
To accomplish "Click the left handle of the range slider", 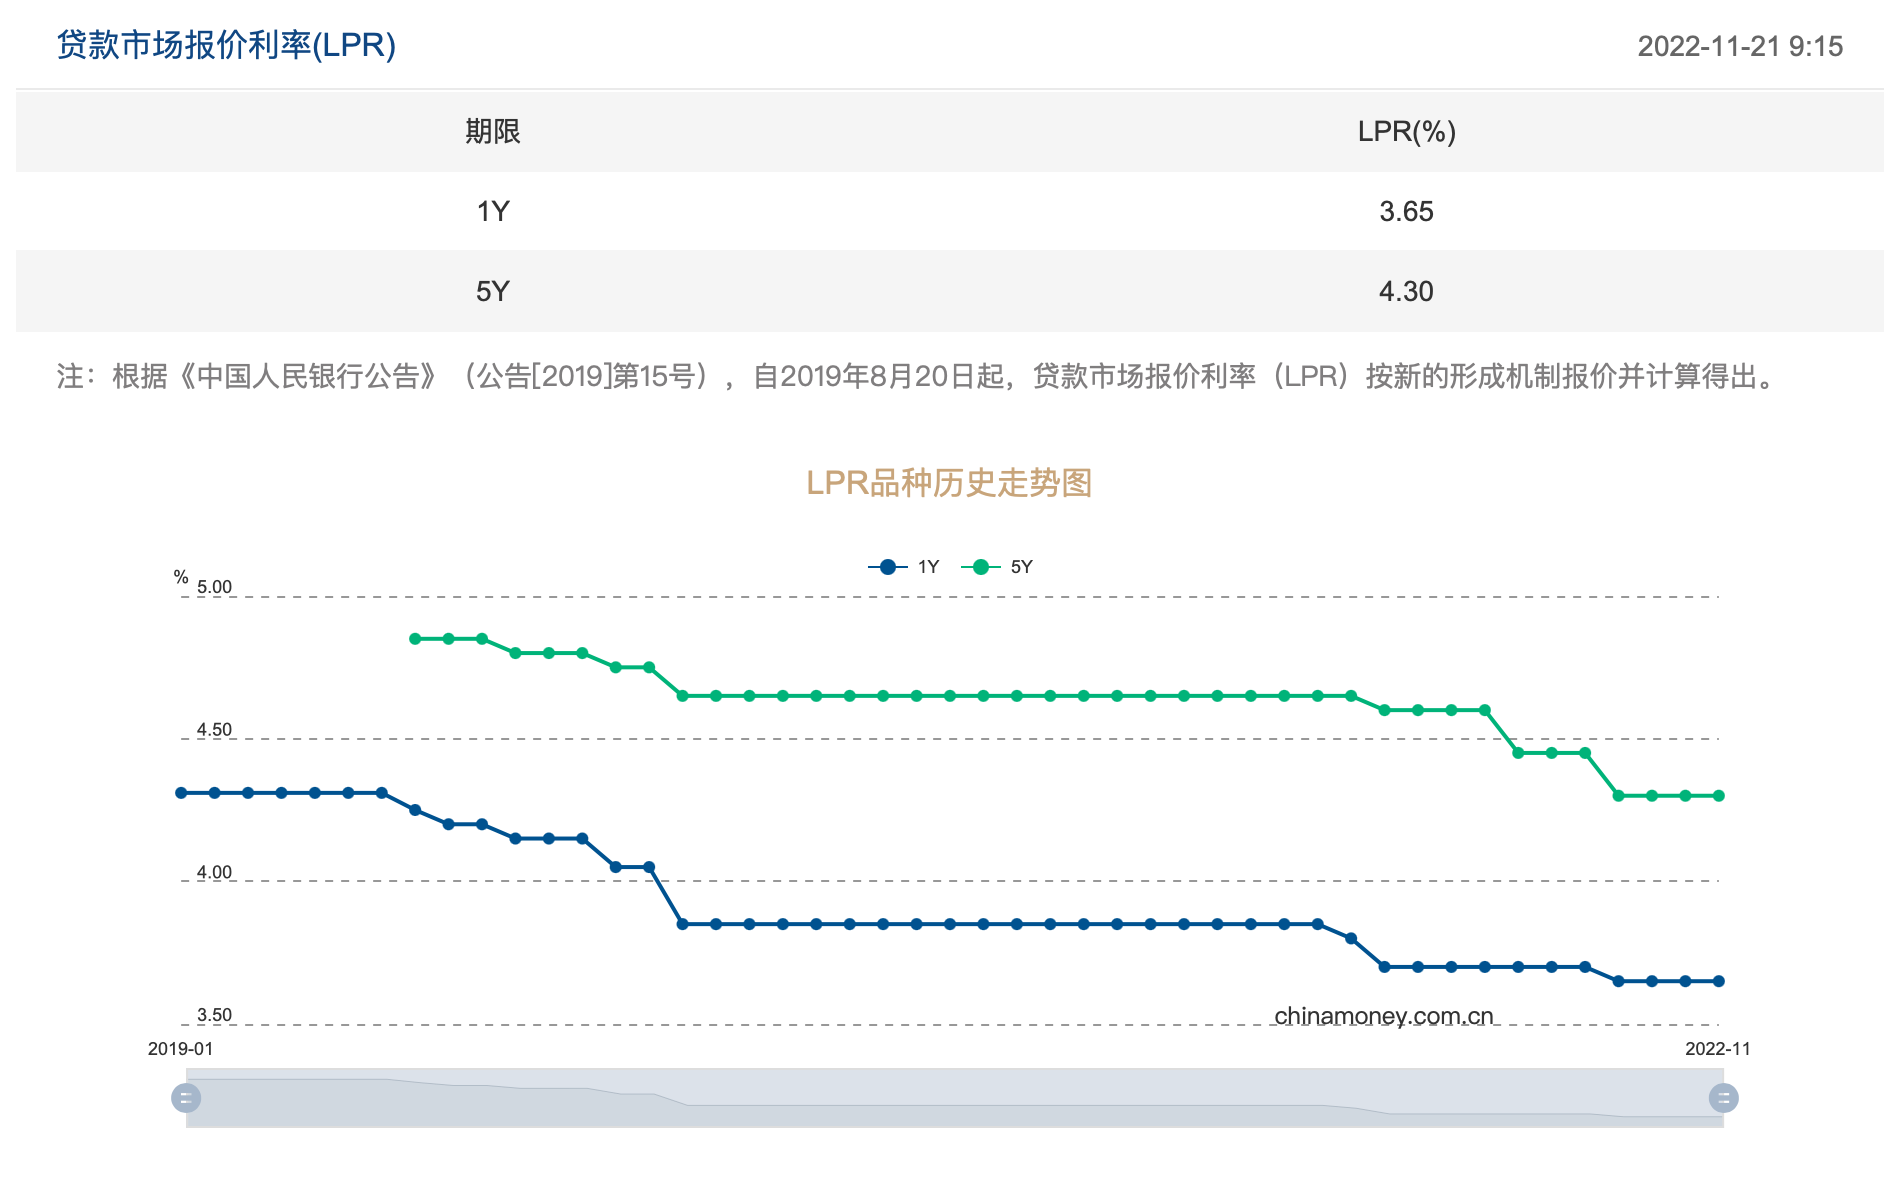I will (x=186, y=1098).
